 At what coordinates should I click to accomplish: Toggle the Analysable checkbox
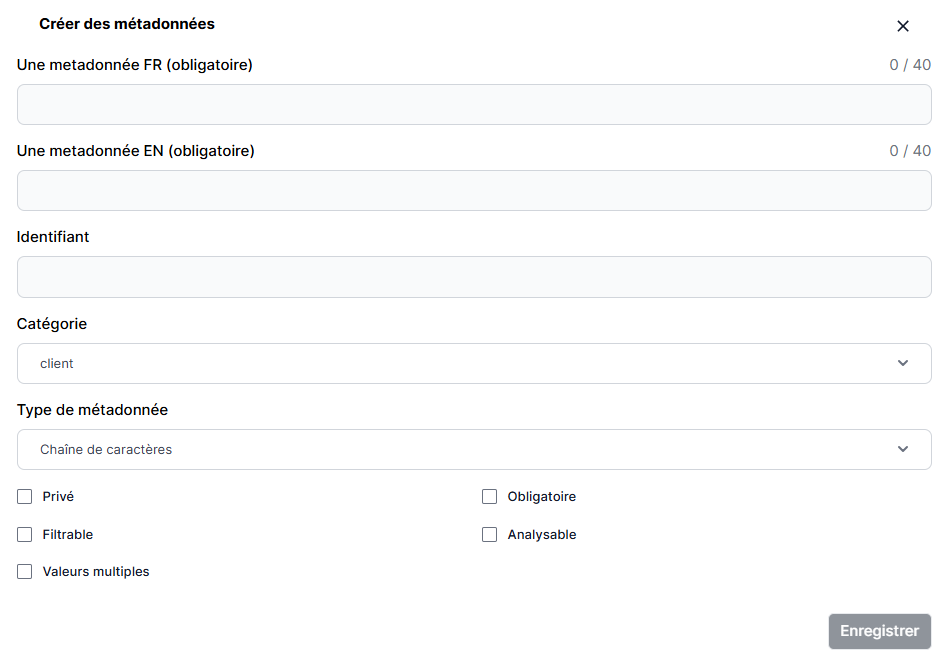point(490,535)
